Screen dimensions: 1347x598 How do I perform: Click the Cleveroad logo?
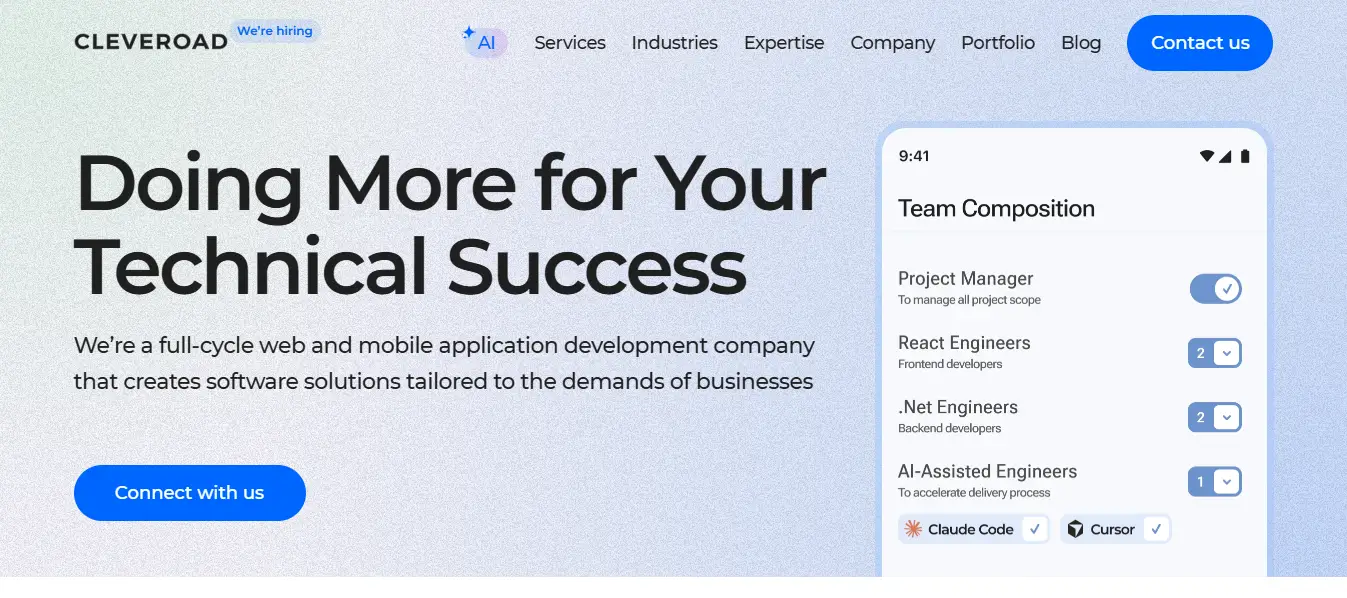[x=150, y=43]
